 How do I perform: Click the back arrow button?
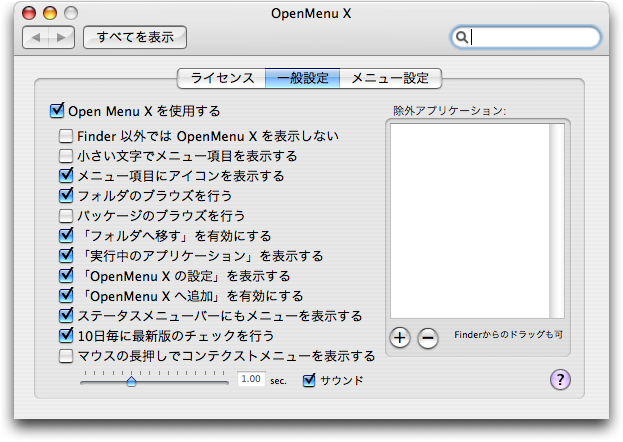click(36, 38)
